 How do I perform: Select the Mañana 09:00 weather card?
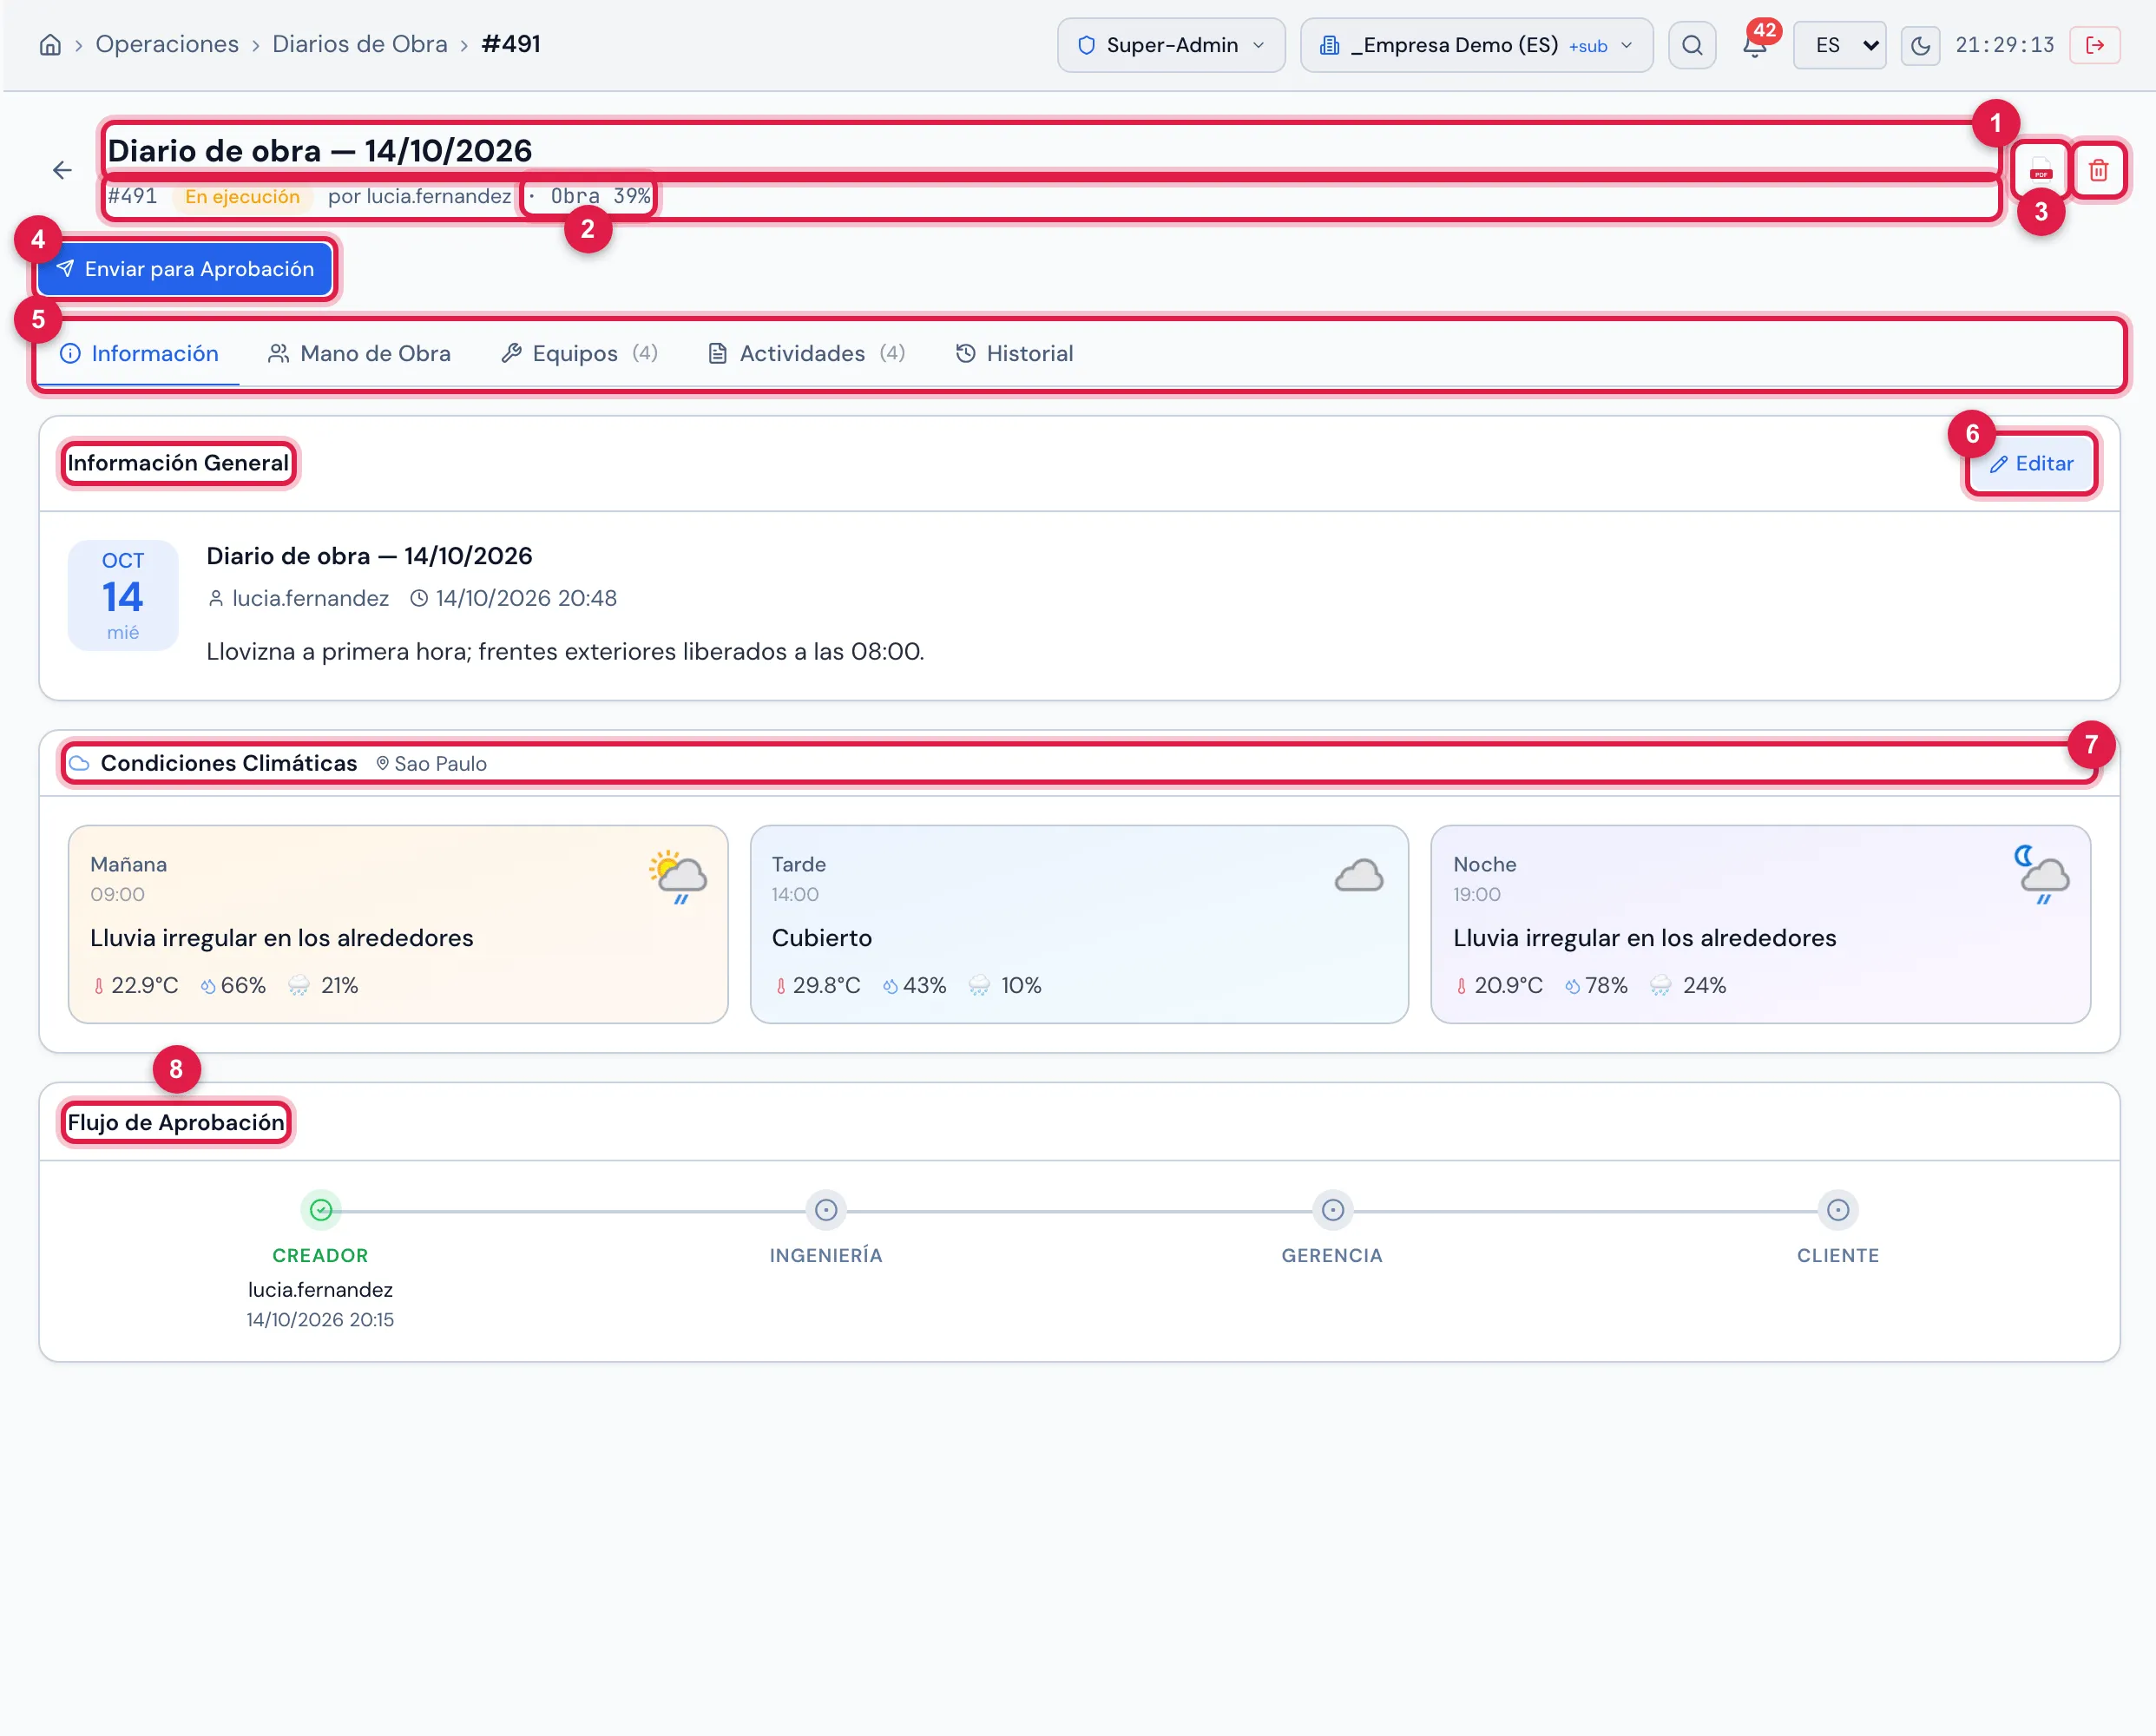click(x=398, y=924)
